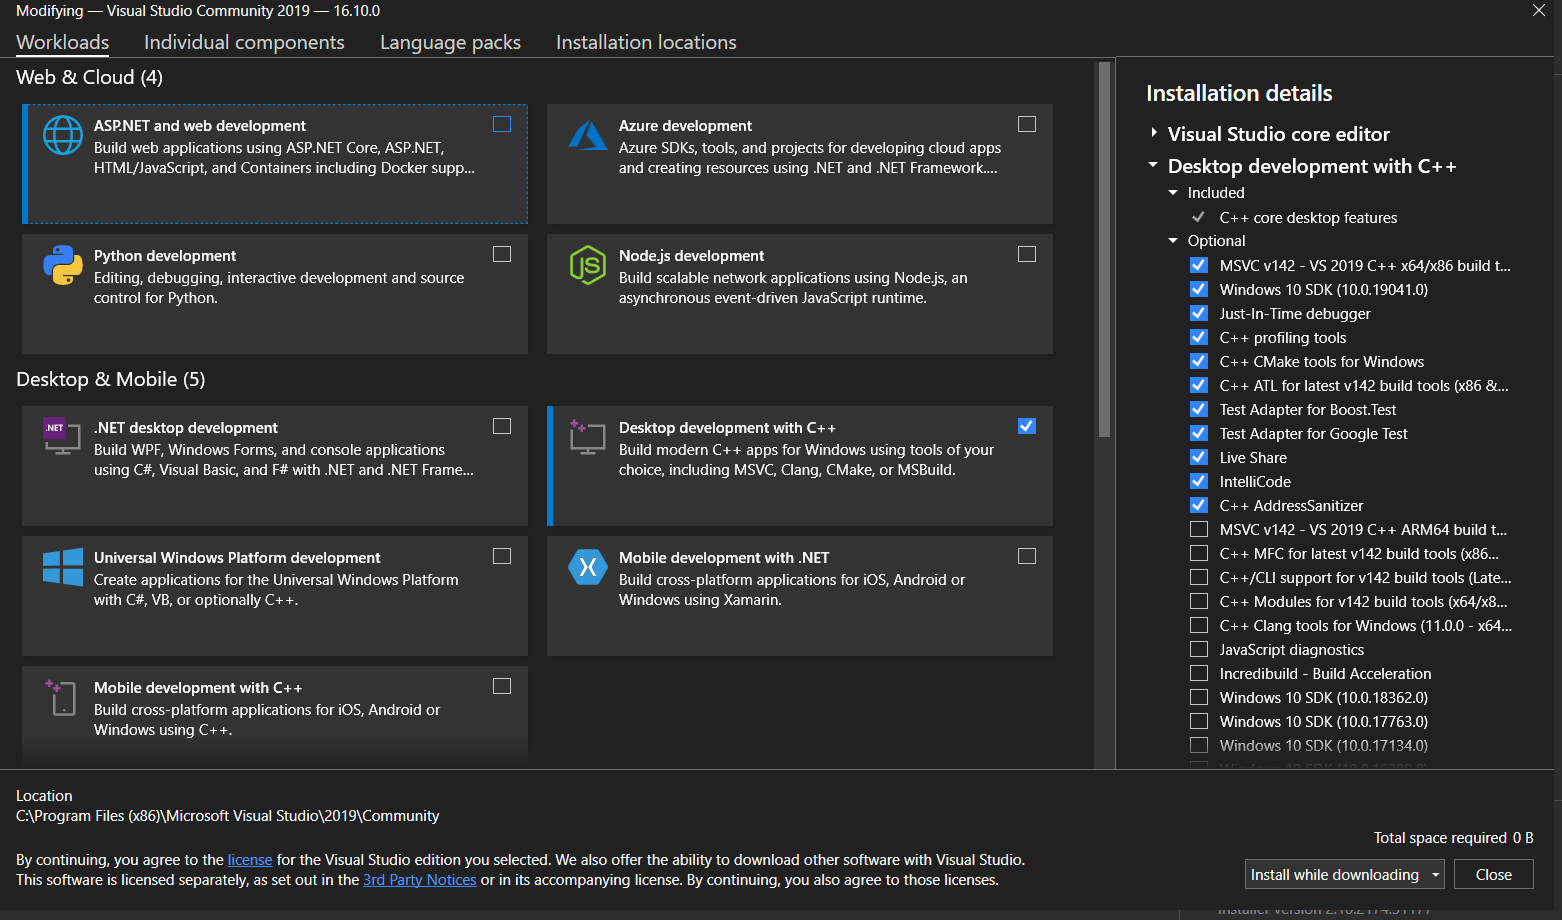Check MSVC v142 ARM64 build tools

tap(1199, 529)
